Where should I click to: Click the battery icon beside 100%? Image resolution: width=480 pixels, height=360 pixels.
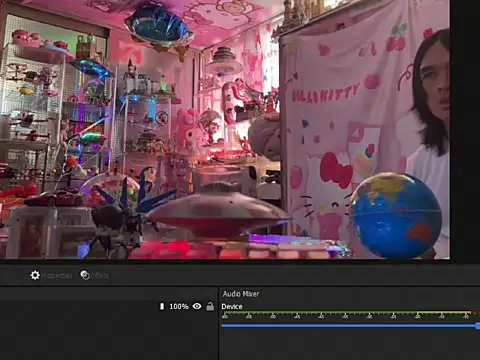pyautogui.click(x=162, y=306)
